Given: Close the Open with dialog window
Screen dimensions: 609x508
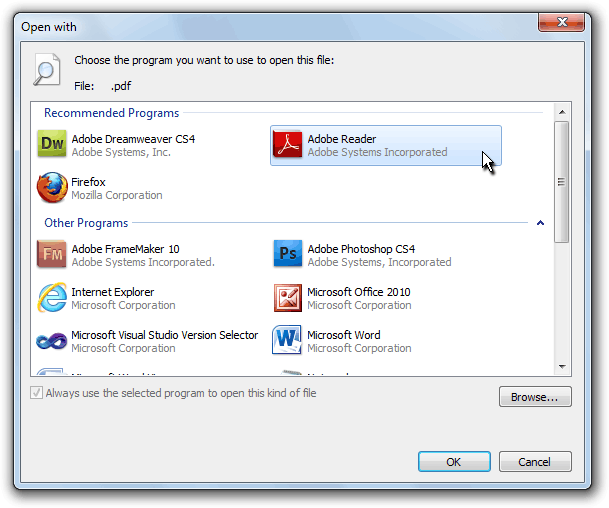Looking at the screenshot, I should [562, 22].
